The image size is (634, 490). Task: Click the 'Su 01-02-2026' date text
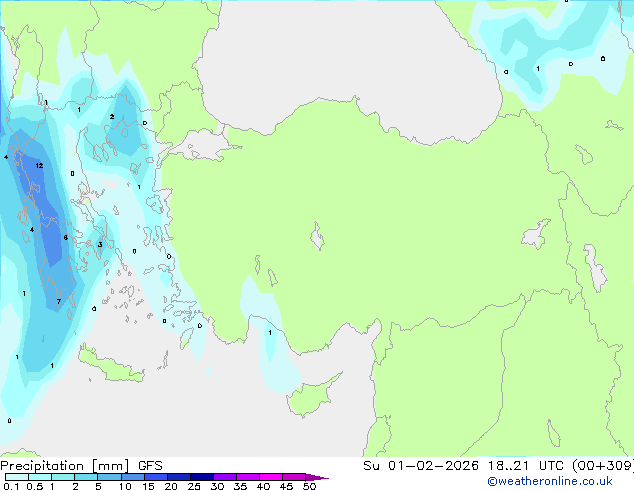pyautogui.click(x=421, y=466)
